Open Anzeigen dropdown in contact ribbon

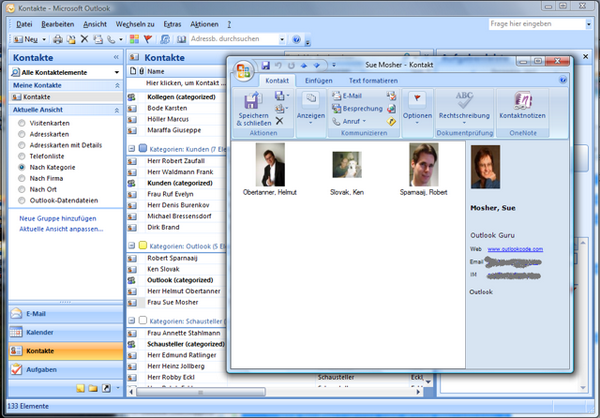(x=311, y=109)
